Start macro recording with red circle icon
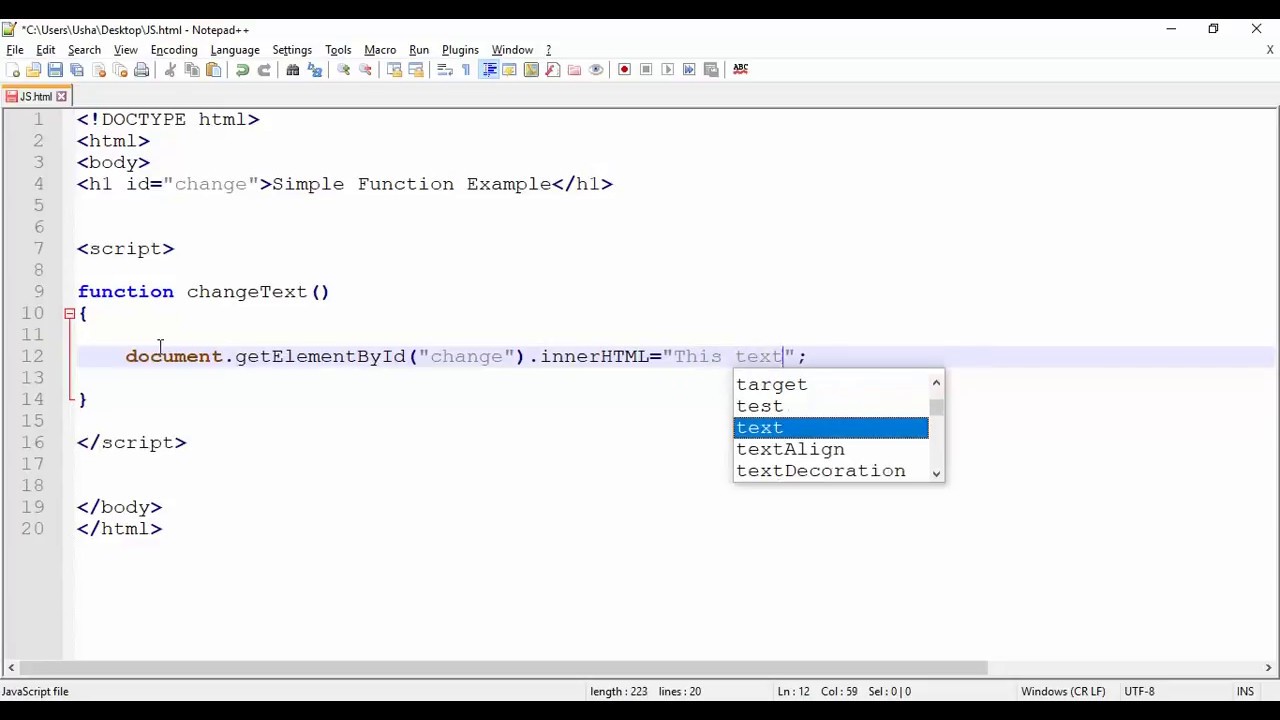The image size is (1280, 720). tap(624, 69)
